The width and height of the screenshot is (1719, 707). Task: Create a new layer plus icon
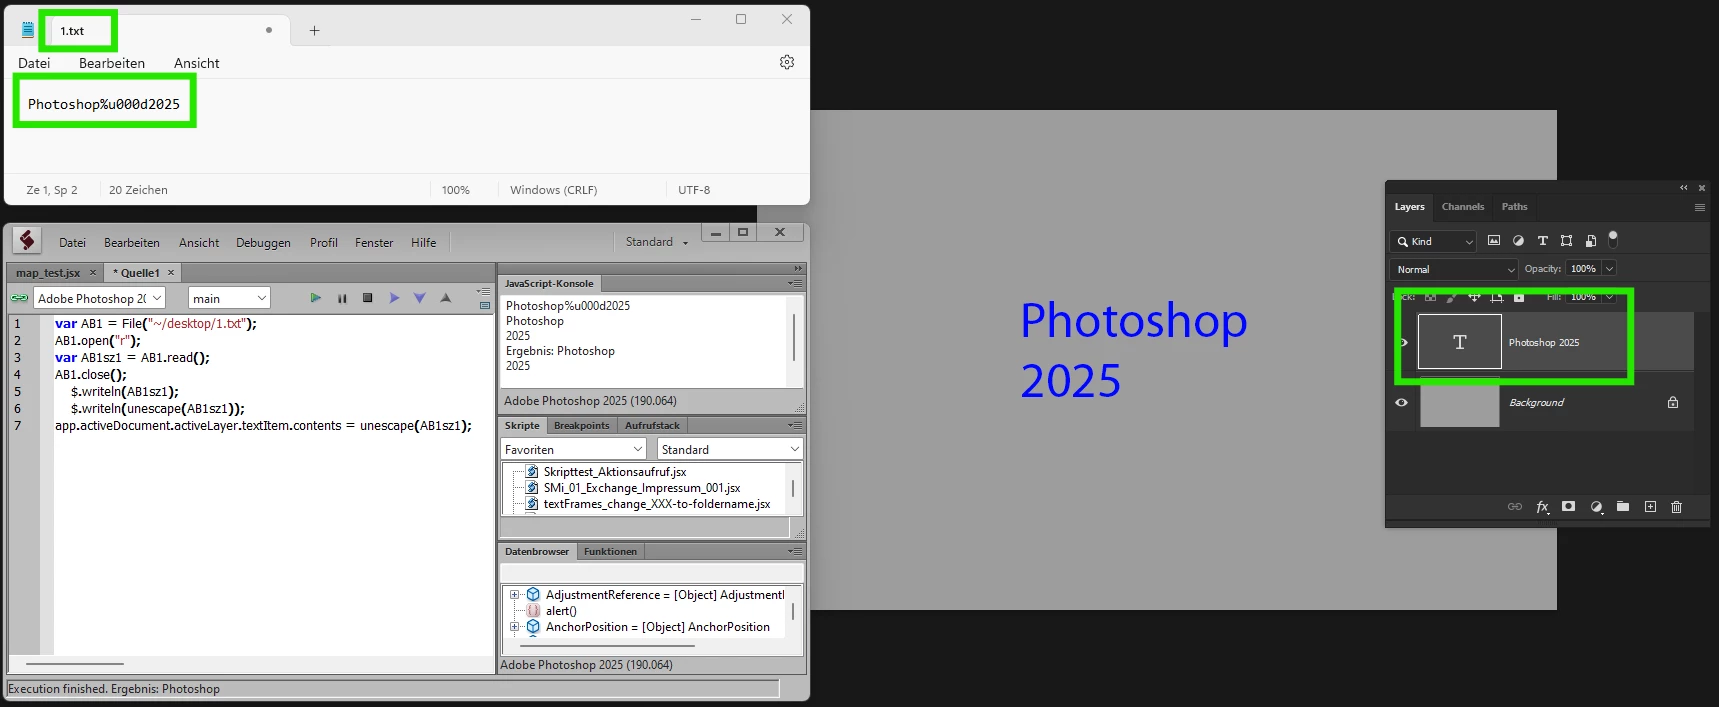tap(1650, 507)
